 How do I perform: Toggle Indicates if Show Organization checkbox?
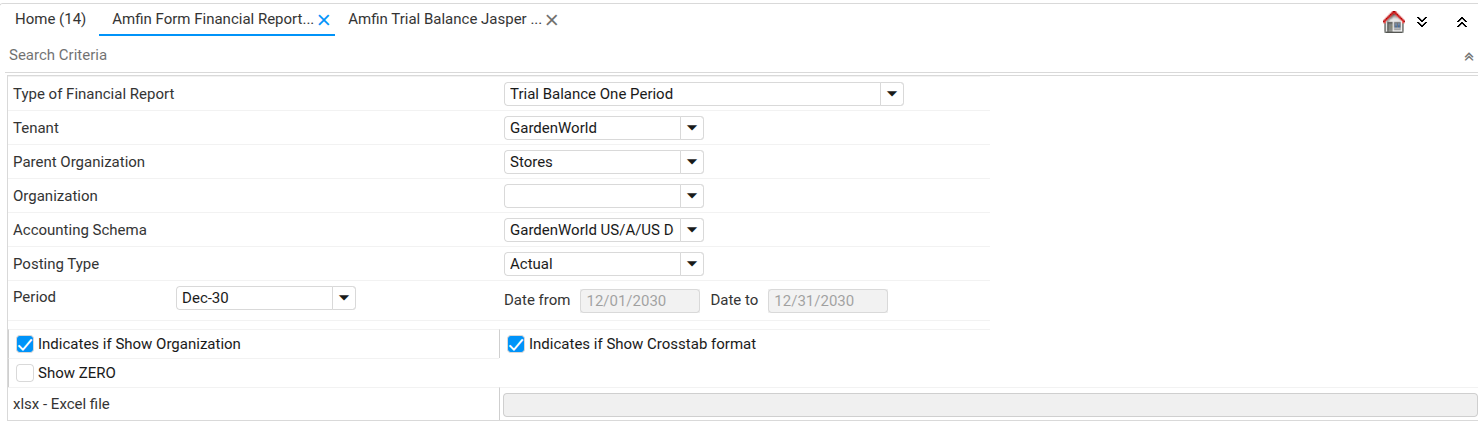tap(26, 344)
